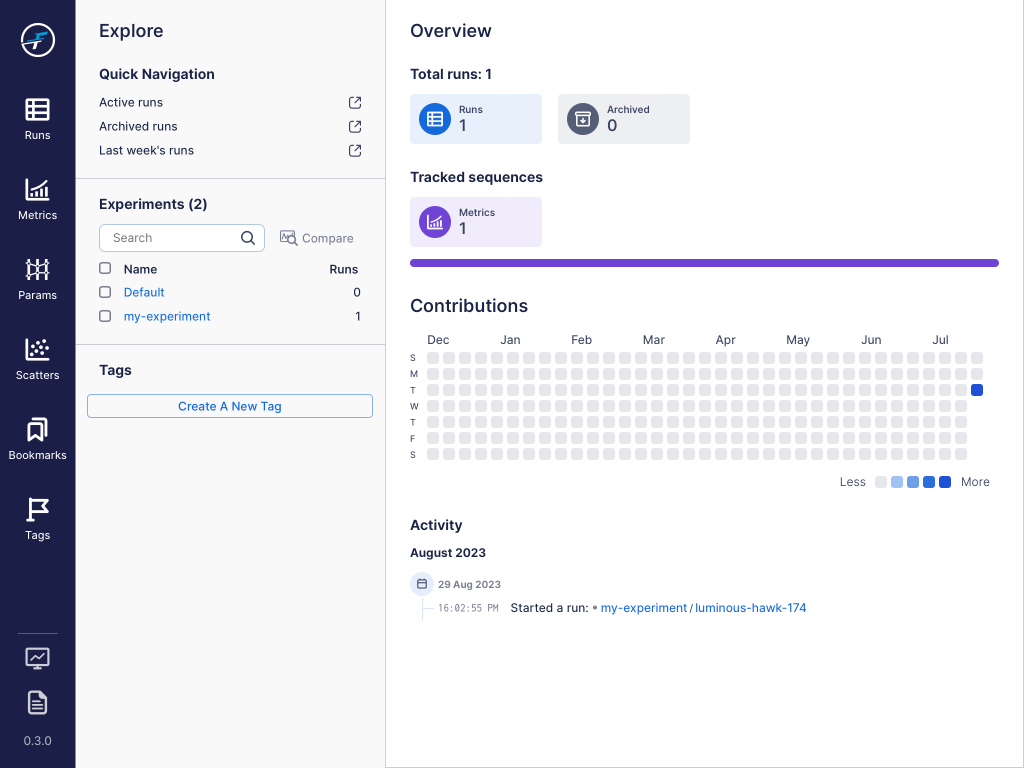Open the reports document icon near the bottom
This screenshot has width=1024, height=768.
coord(37,702)
